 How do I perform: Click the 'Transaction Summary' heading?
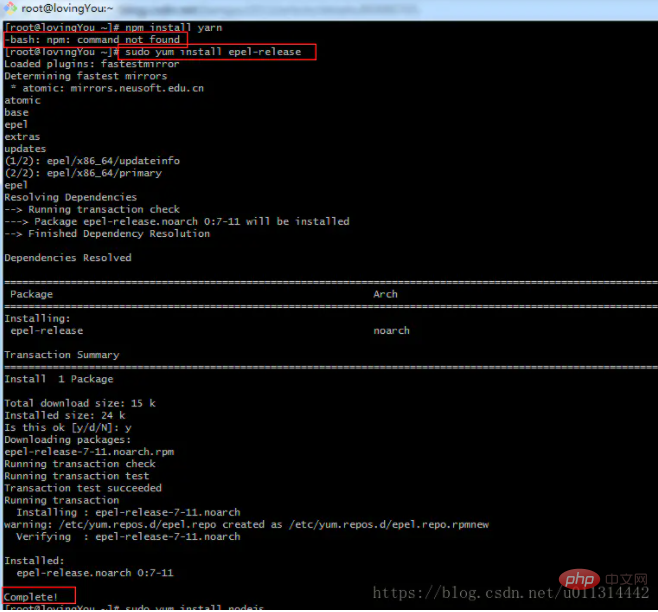click(62, 355)
